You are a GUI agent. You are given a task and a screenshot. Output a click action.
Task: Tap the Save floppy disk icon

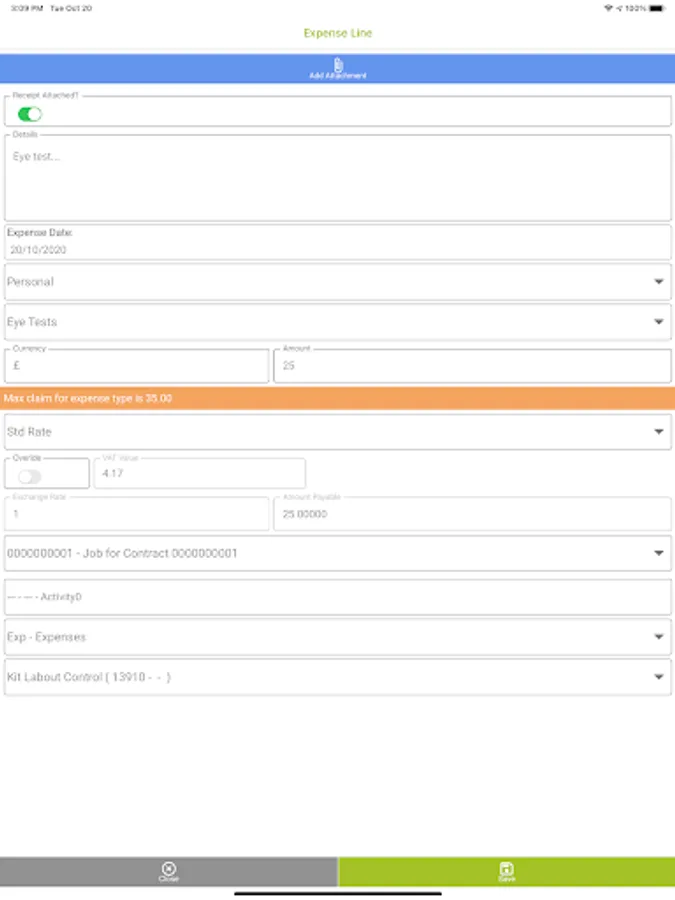pos(506,868)
